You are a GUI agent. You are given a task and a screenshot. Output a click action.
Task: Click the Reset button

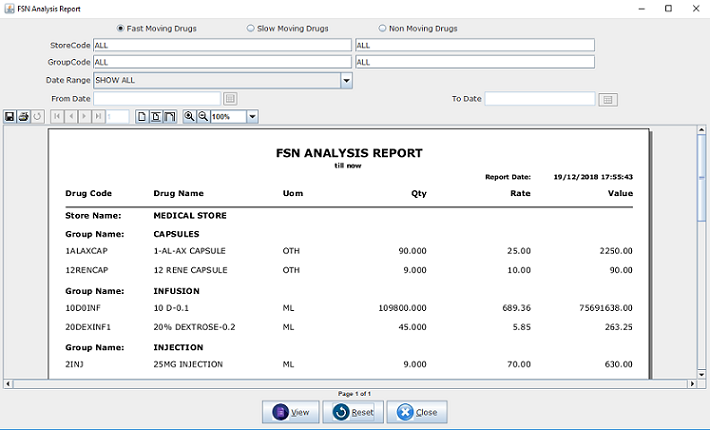coord(353,412)
